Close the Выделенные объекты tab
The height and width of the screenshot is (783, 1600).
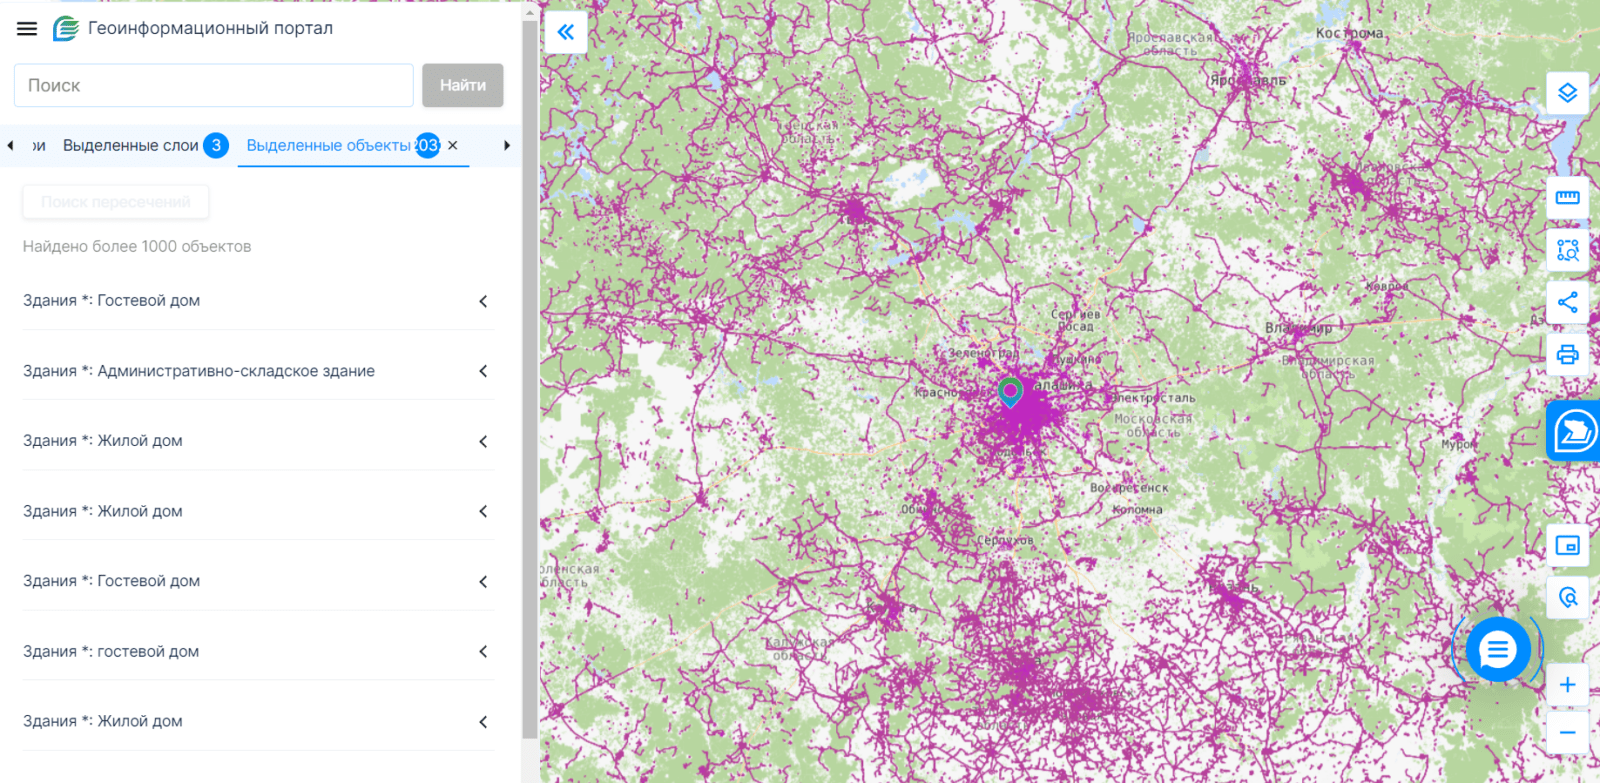[453, 145]
